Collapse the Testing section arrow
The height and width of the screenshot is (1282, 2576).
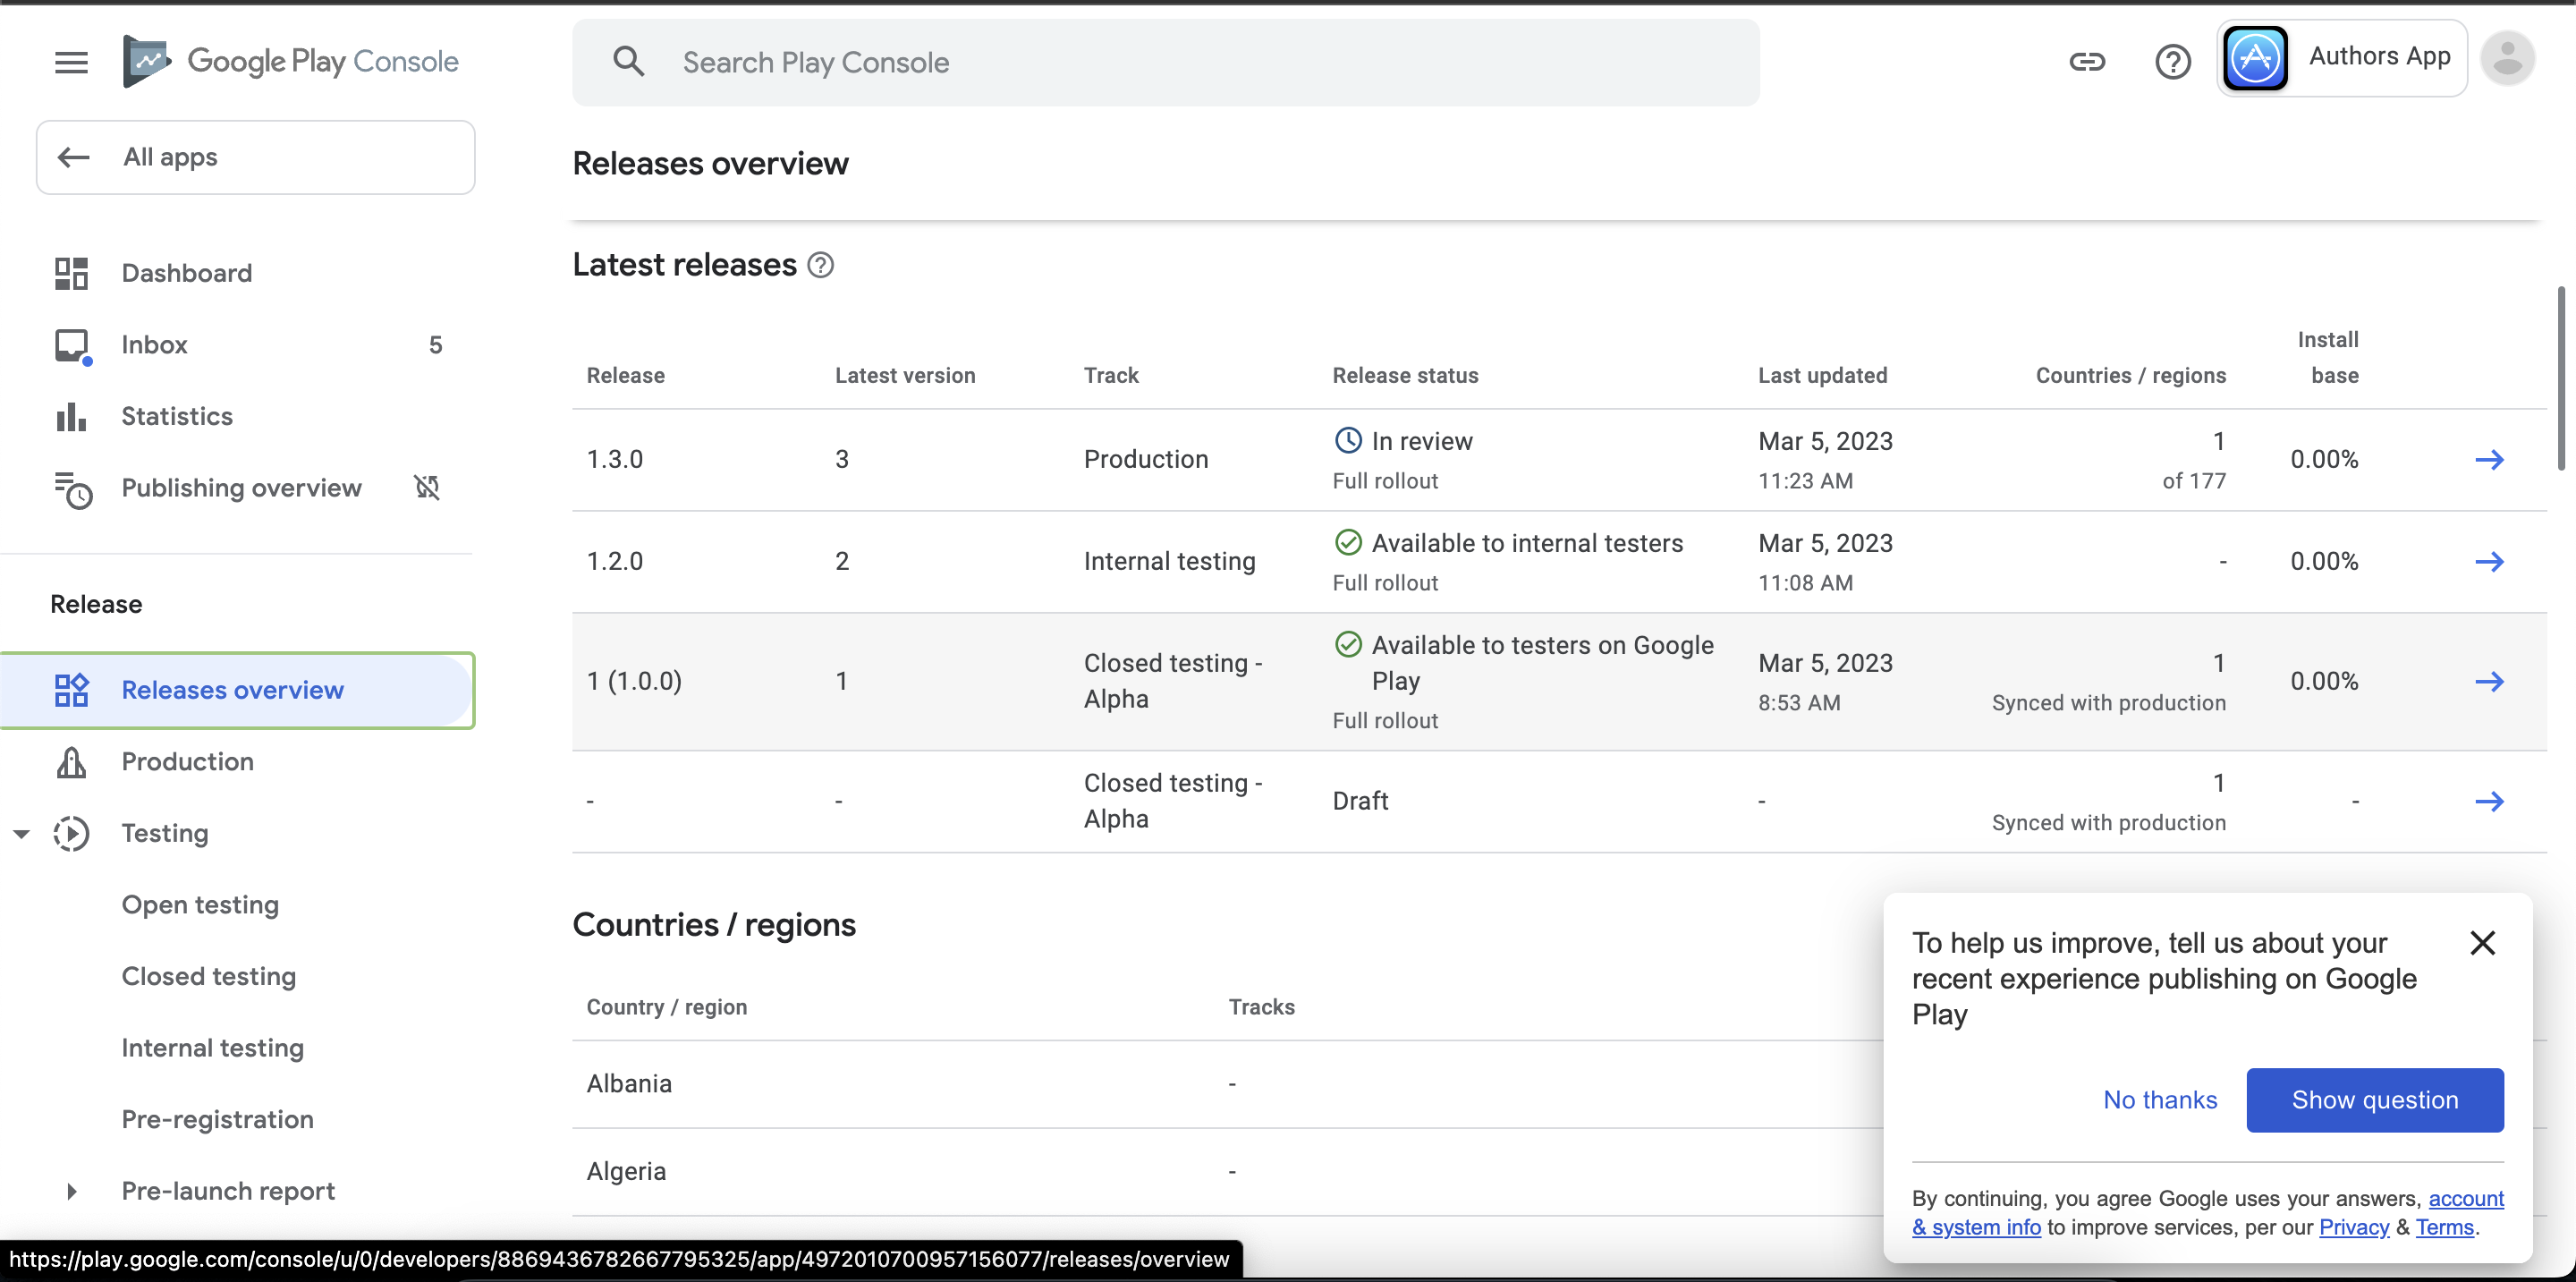click(x=21, y=833)
